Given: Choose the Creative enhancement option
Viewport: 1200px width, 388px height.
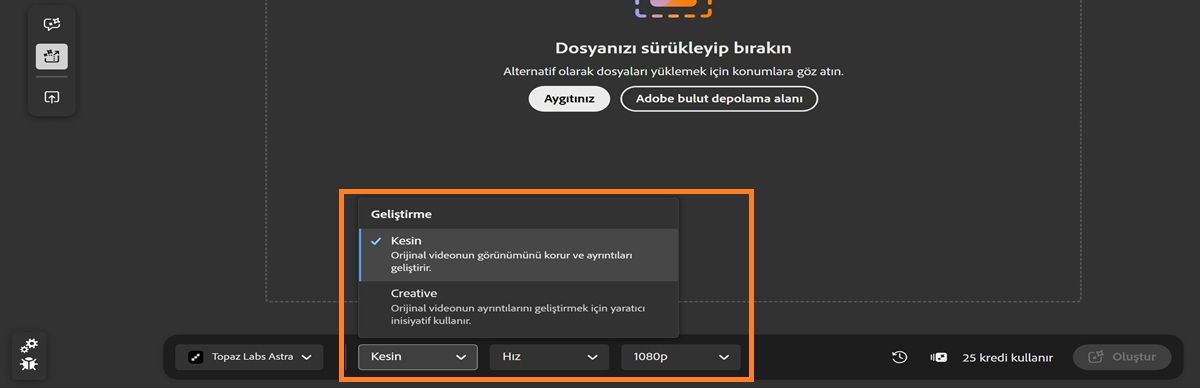Looking at the screenshot, I should click(518, 307).
